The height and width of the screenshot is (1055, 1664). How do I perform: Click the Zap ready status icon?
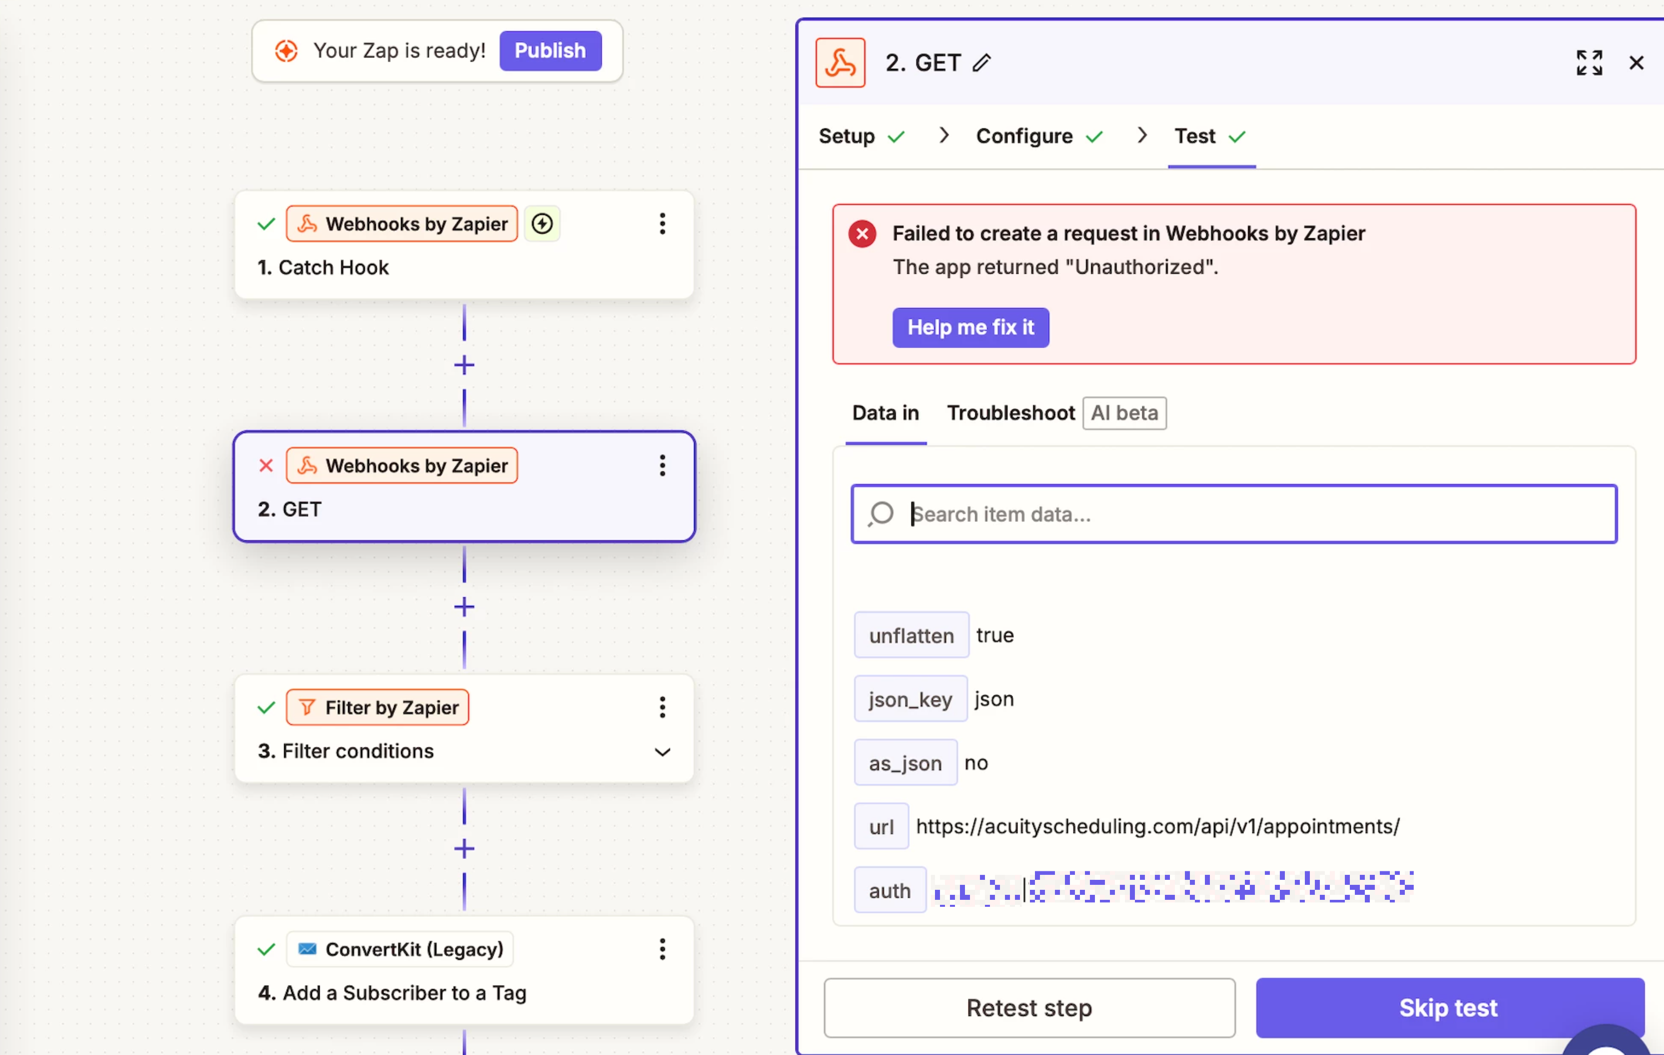286,51
